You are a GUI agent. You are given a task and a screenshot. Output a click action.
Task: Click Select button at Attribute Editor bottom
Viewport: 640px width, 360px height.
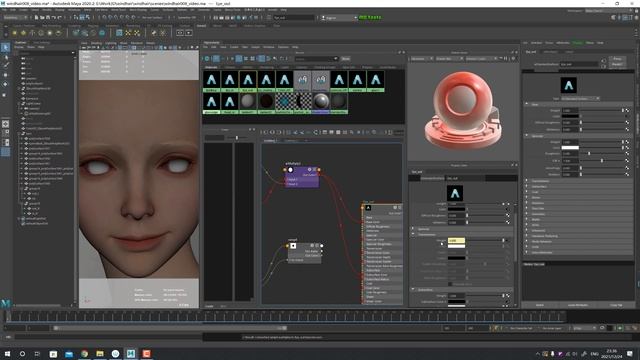point(540,305)
